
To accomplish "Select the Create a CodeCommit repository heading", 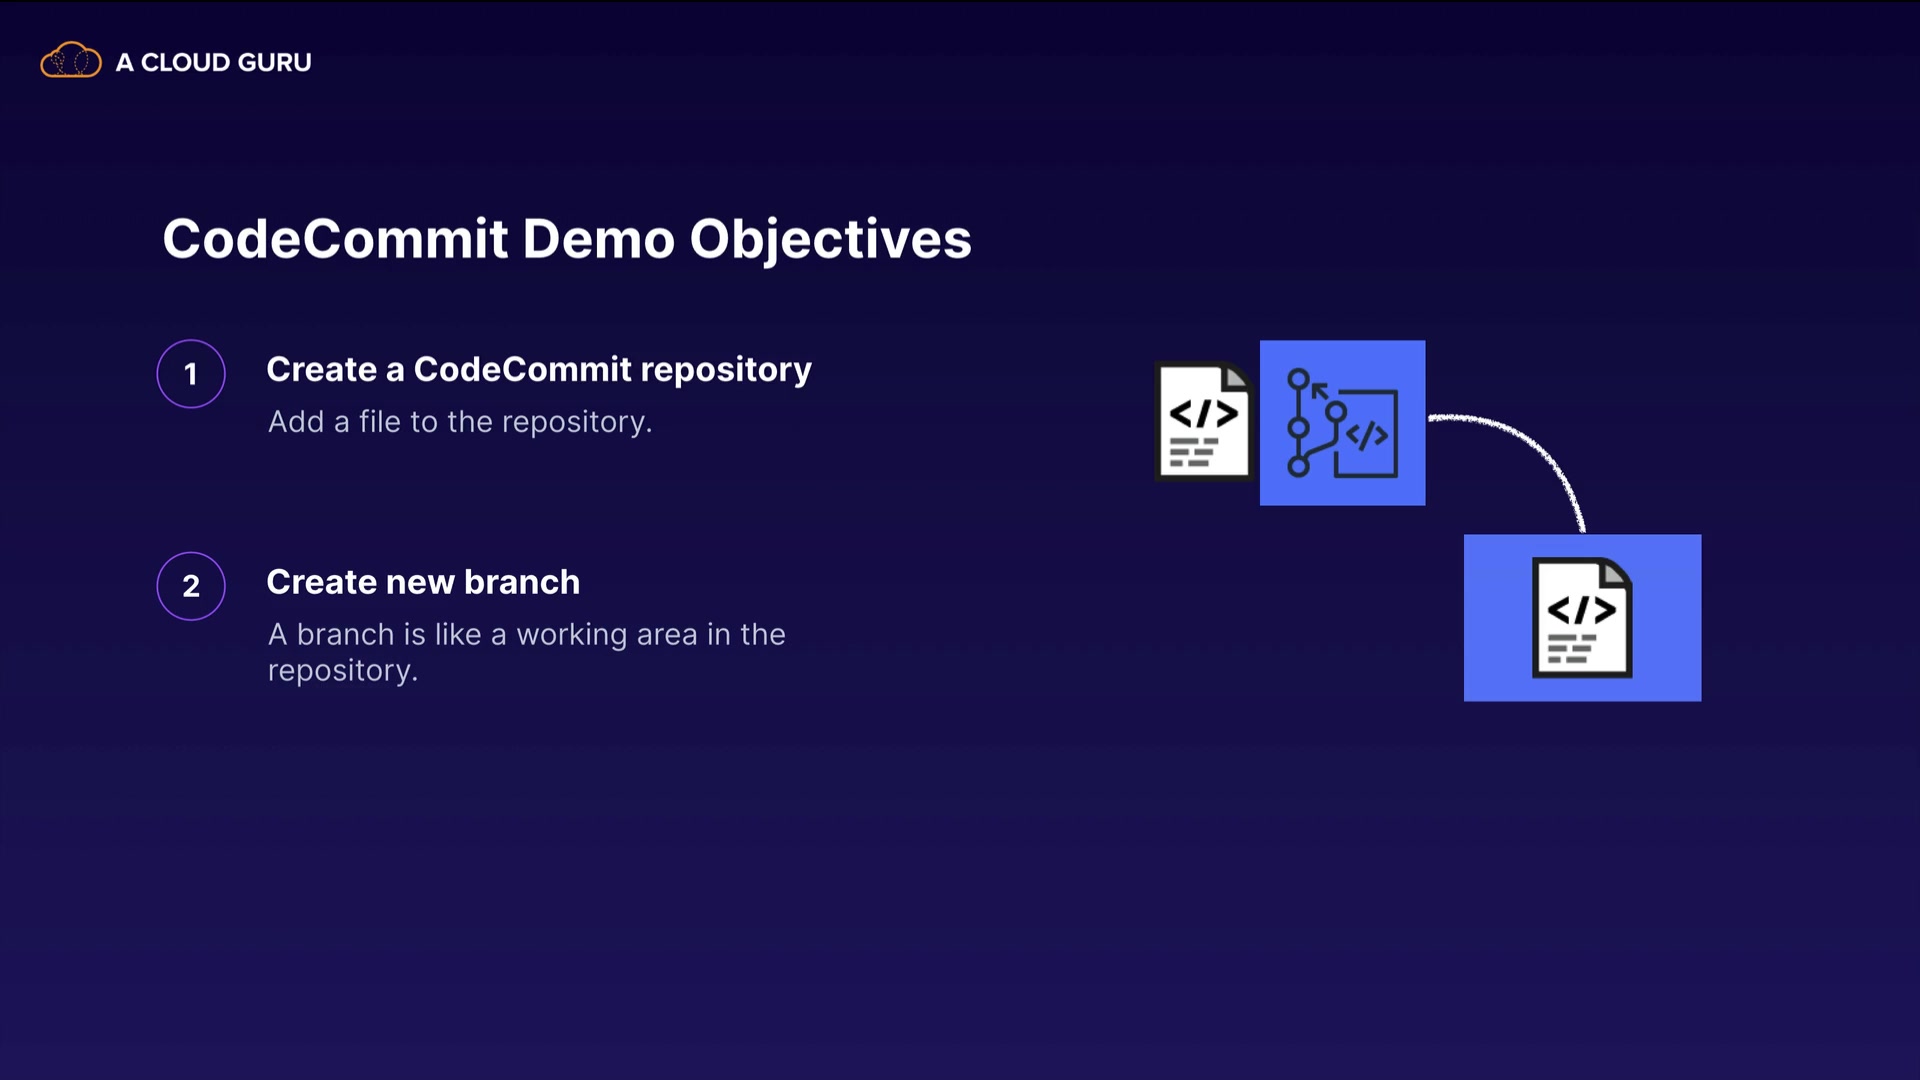I will pyautogui.click(x=538, y=369).
